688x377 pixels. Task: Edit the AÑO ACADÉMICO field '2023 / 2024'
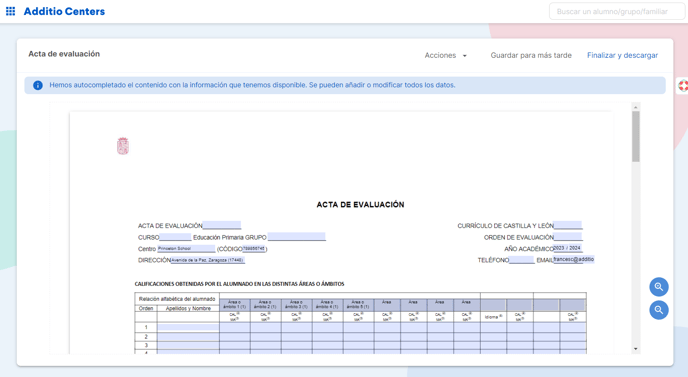click(568, 248)
